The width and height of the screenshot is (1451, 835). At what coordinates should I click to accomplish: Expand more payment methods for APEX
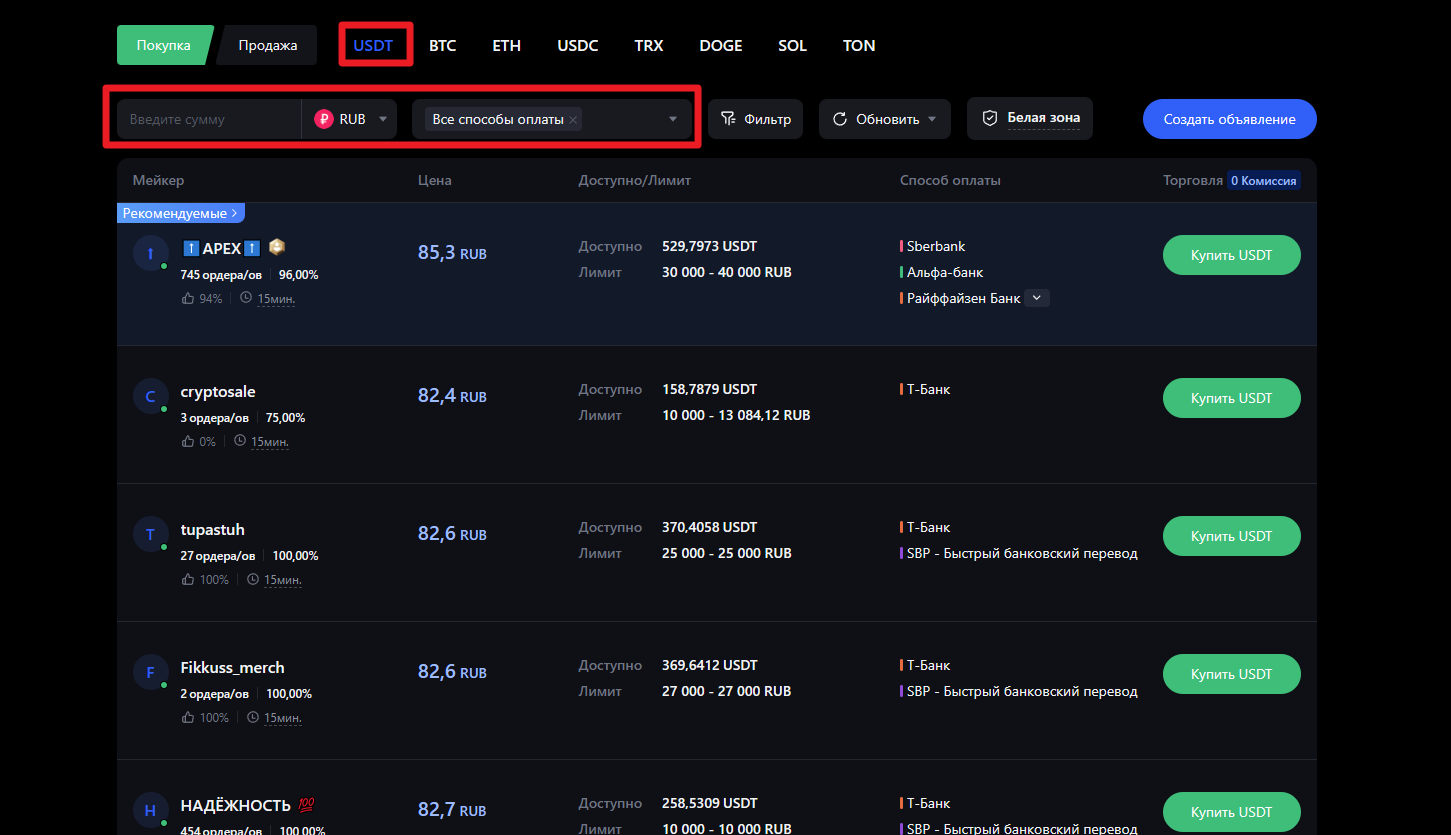pyautogui.click(x=1037, y=298)
